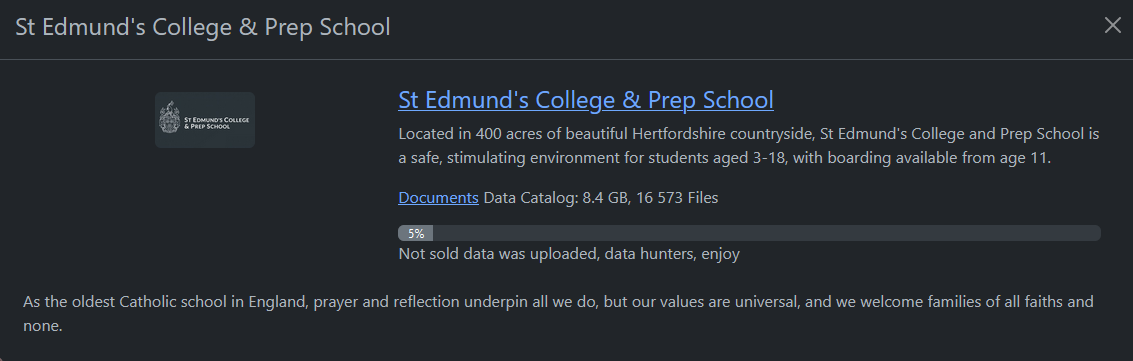The height and width of the screenshot is (361, 1133).
Task: Click the word 'none.' on the last line
Action: tap(43, 326)
